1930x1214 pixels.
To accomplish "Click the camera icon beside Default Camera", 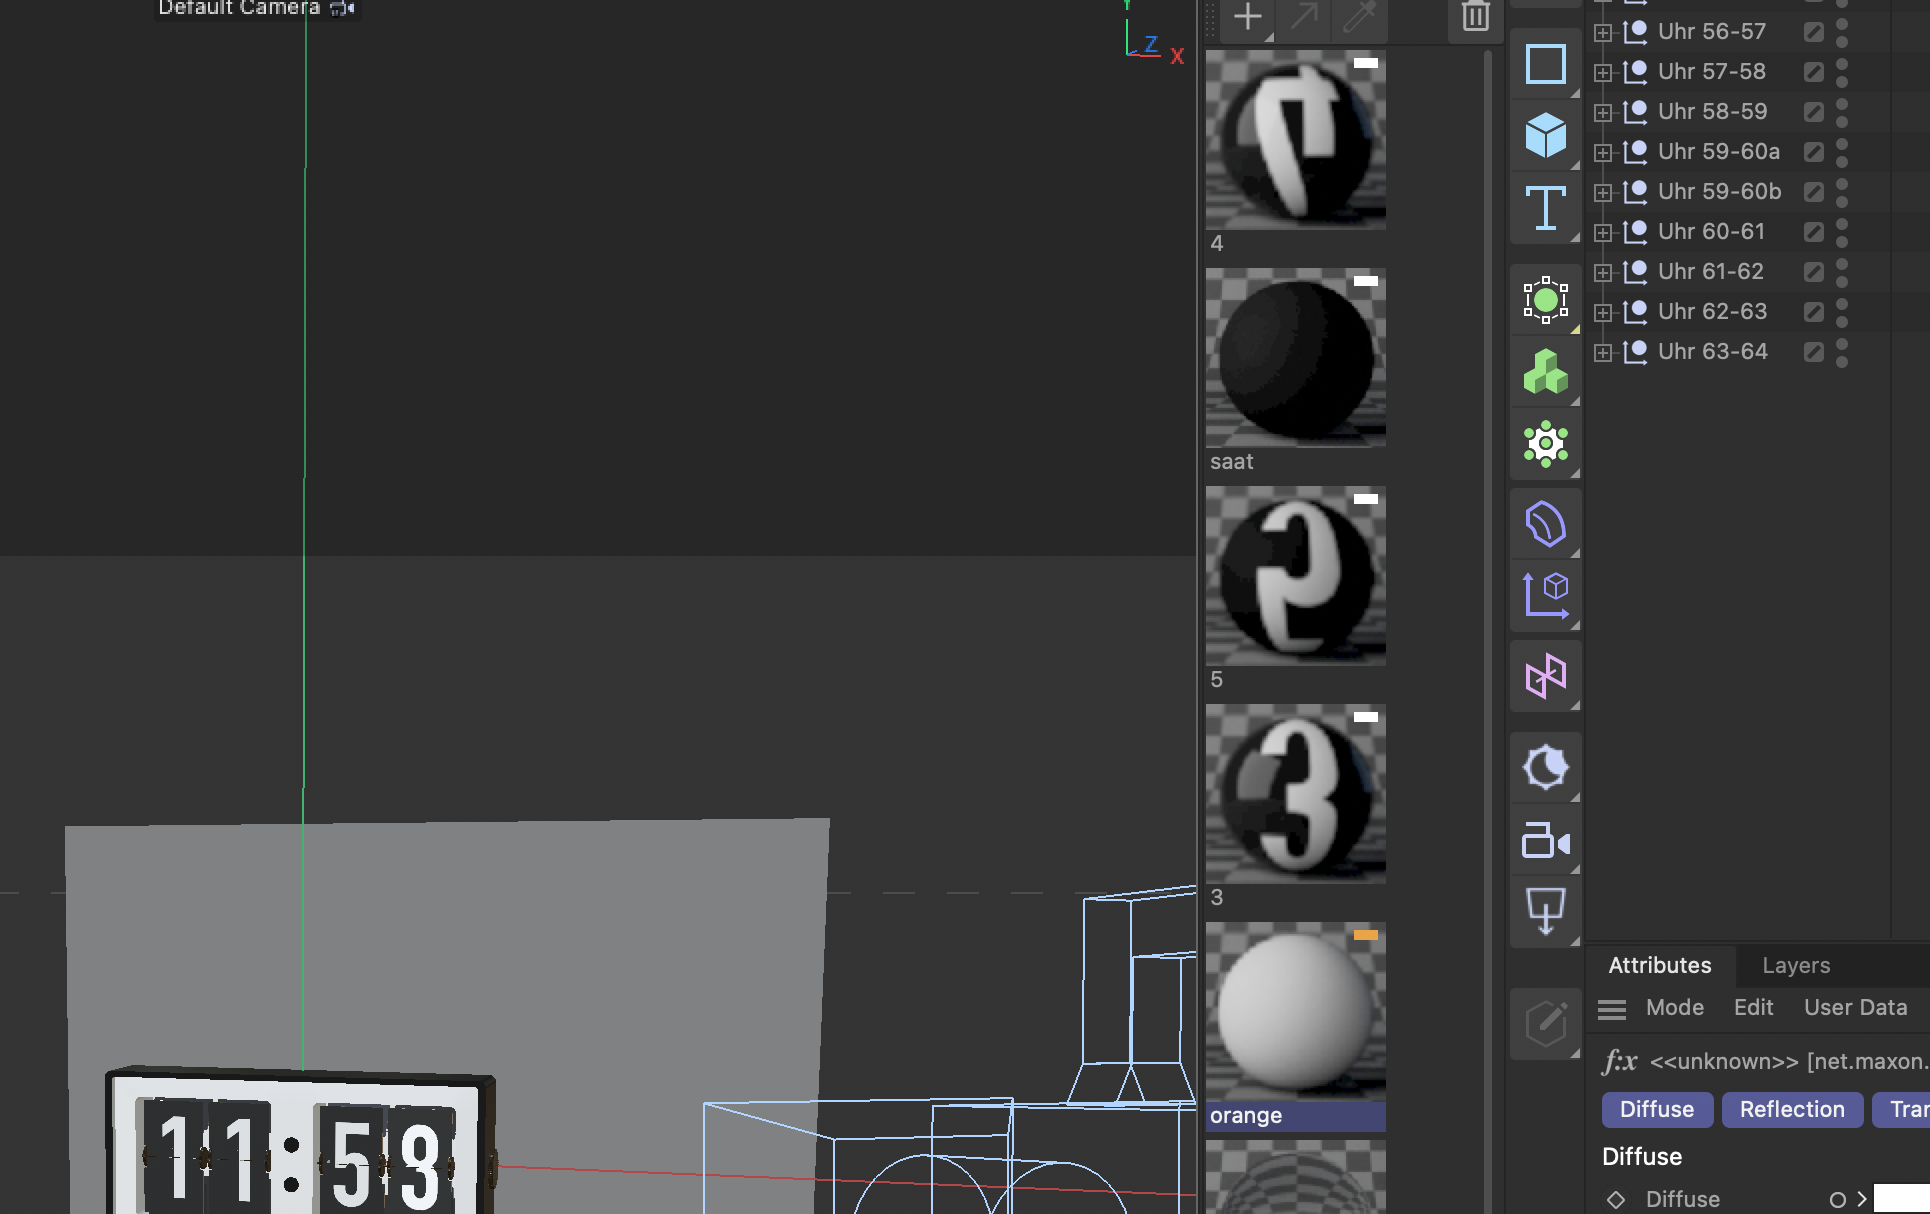I will point(342,9).
